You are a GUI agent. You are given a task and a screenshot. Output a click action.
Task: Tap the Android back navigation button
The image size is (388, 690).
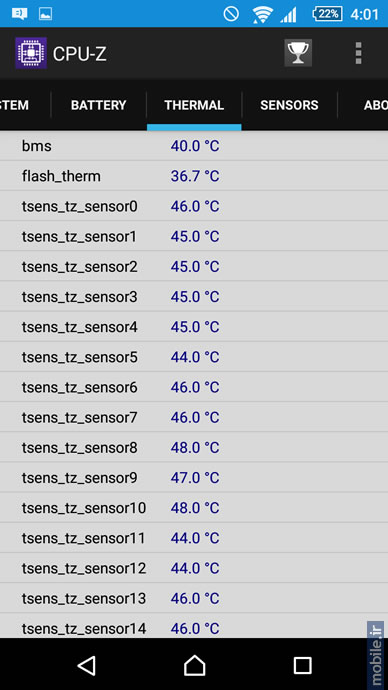pos(87,664)
